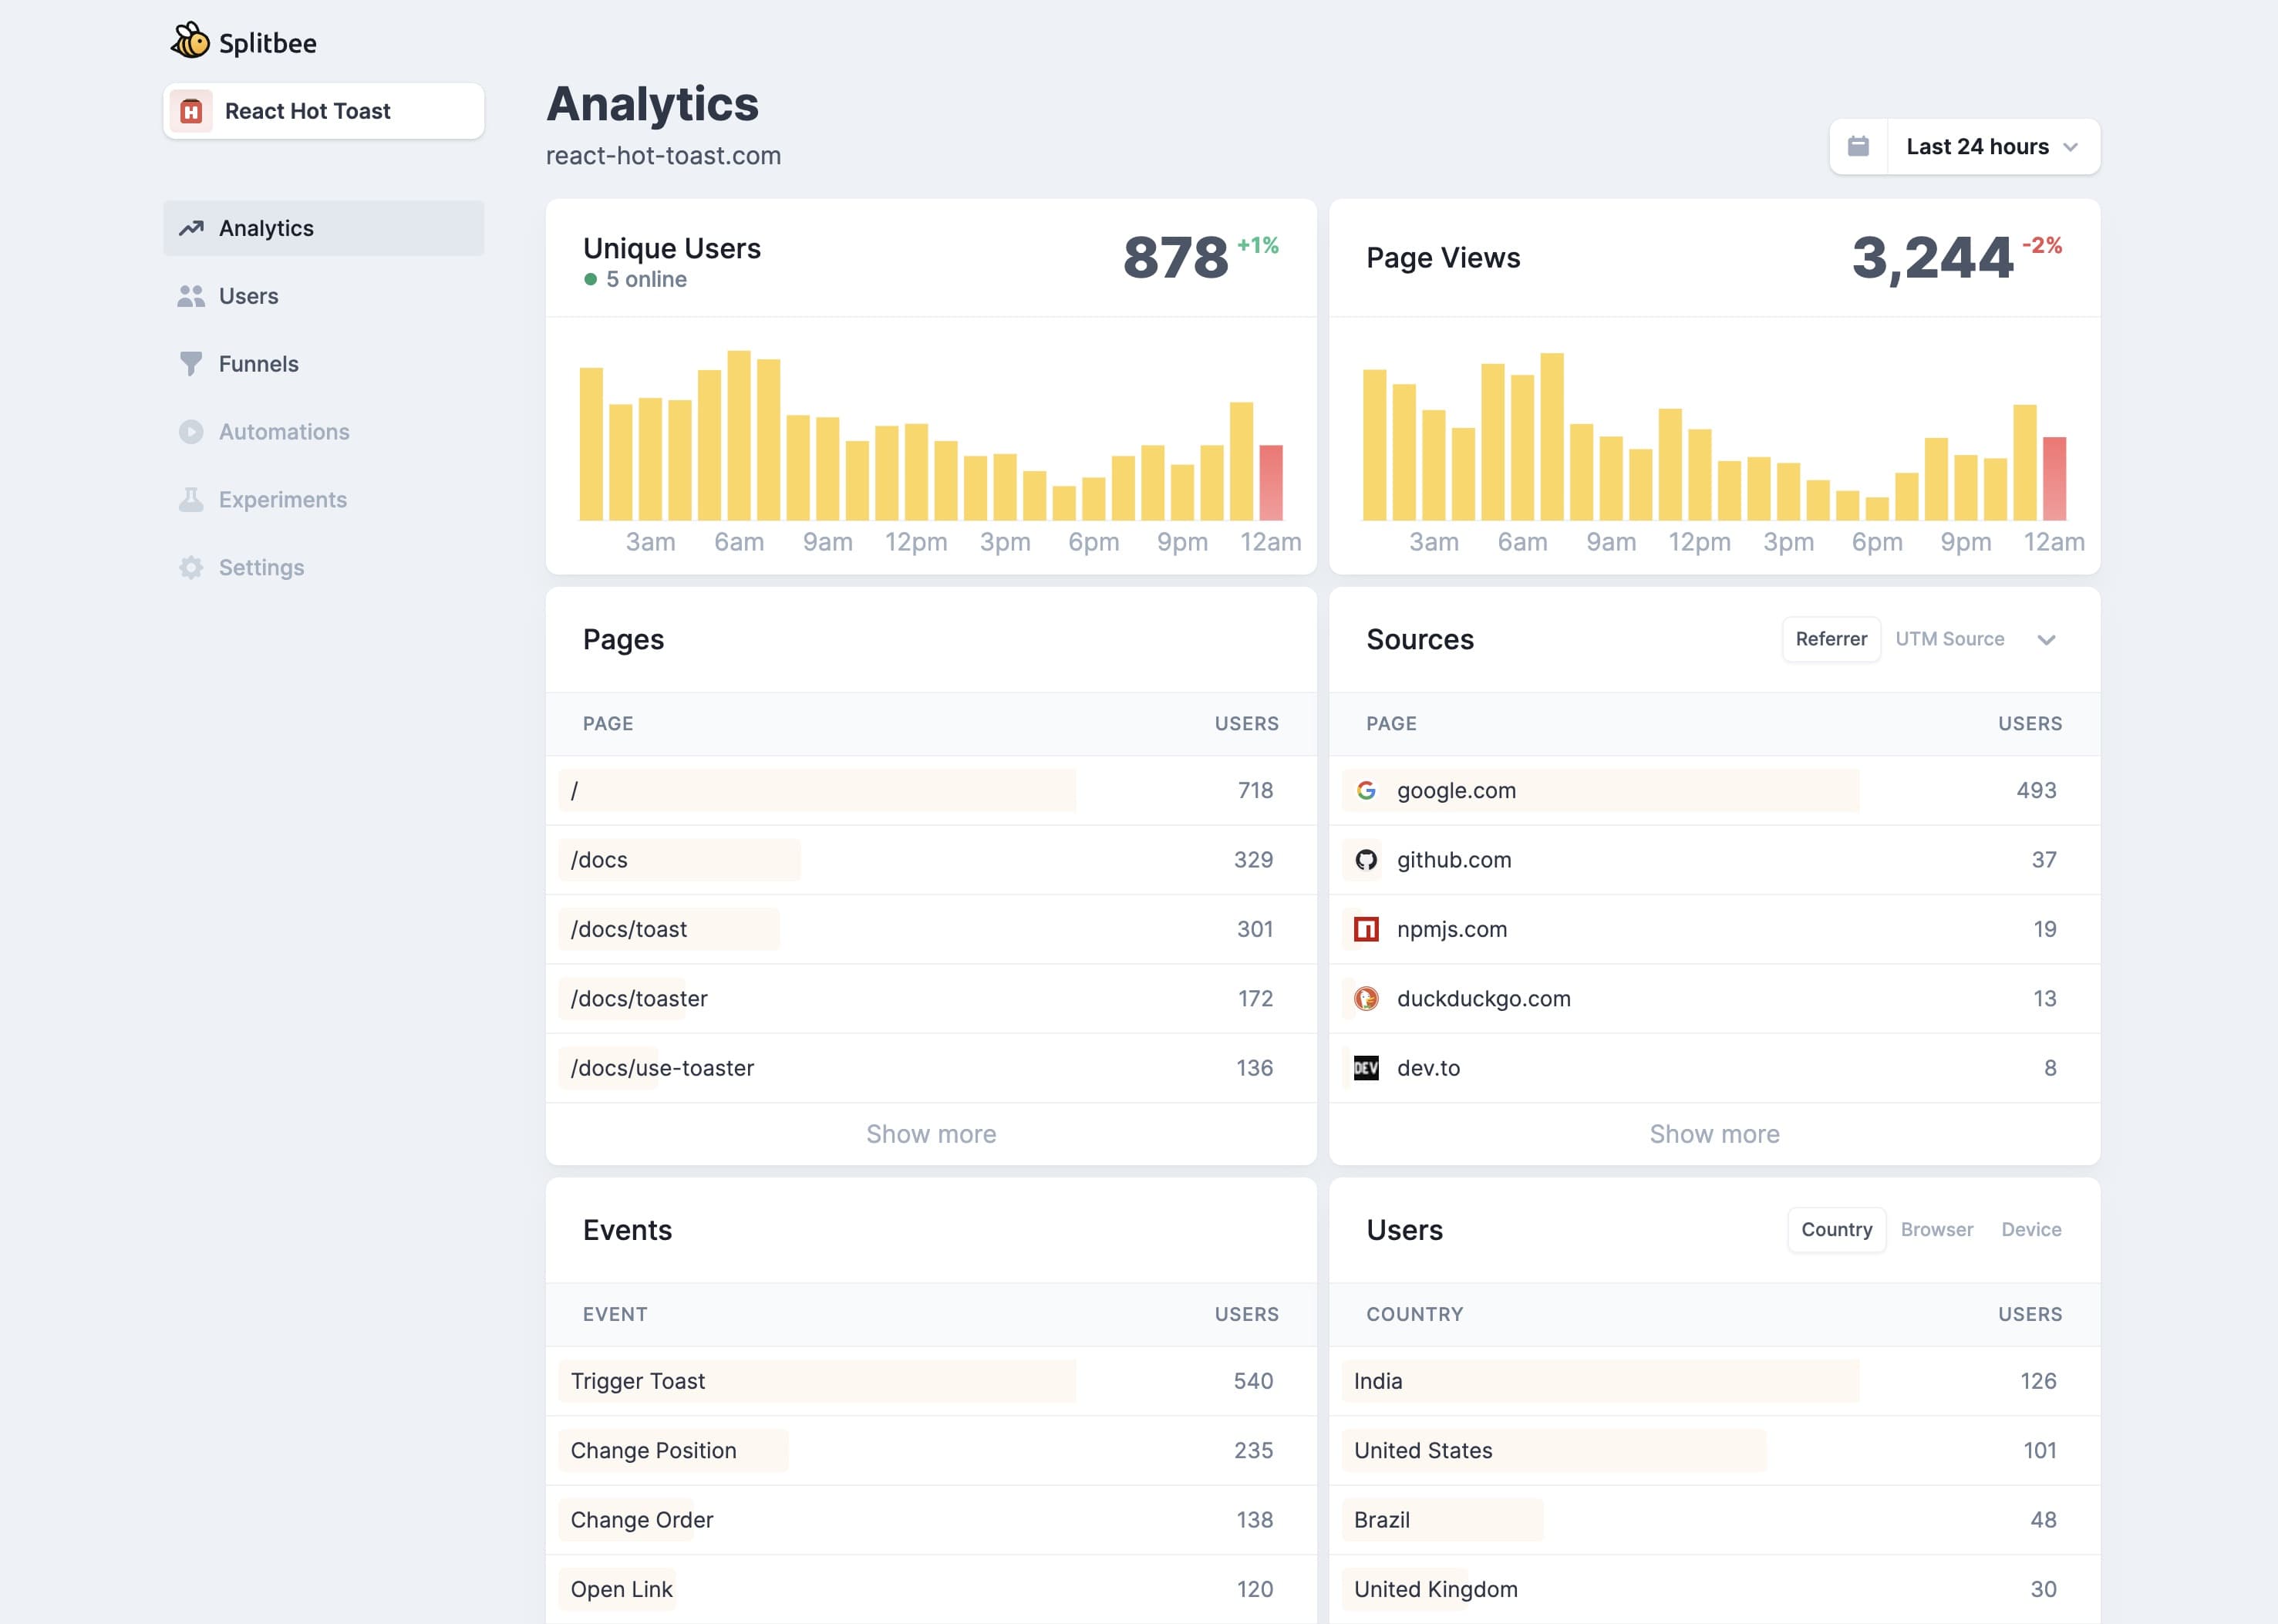Open the React Hot Toast project selector
Image resolution: width=2278 pixels, height=1624 pixels.
[x=324, y=111]
